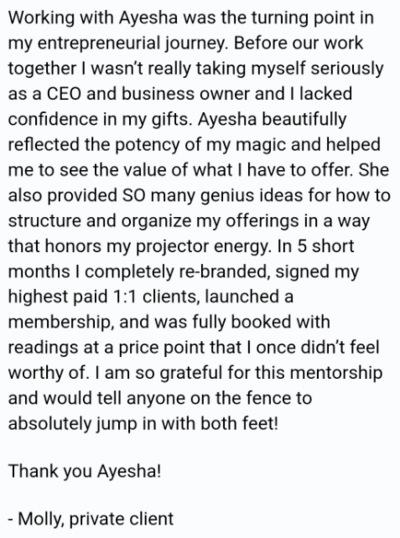Click 'confidence in my gifts' phrase

98,119
